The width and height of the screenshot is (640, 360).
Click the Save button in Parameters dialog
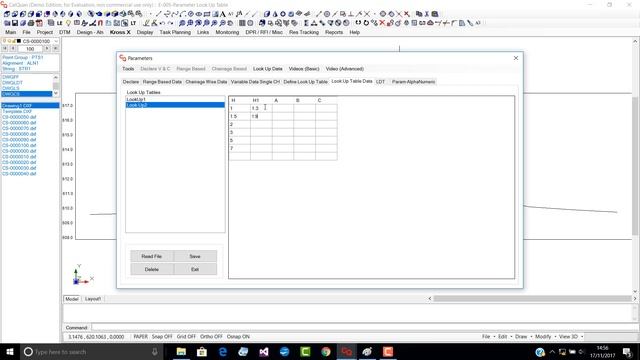pos(195,256)
